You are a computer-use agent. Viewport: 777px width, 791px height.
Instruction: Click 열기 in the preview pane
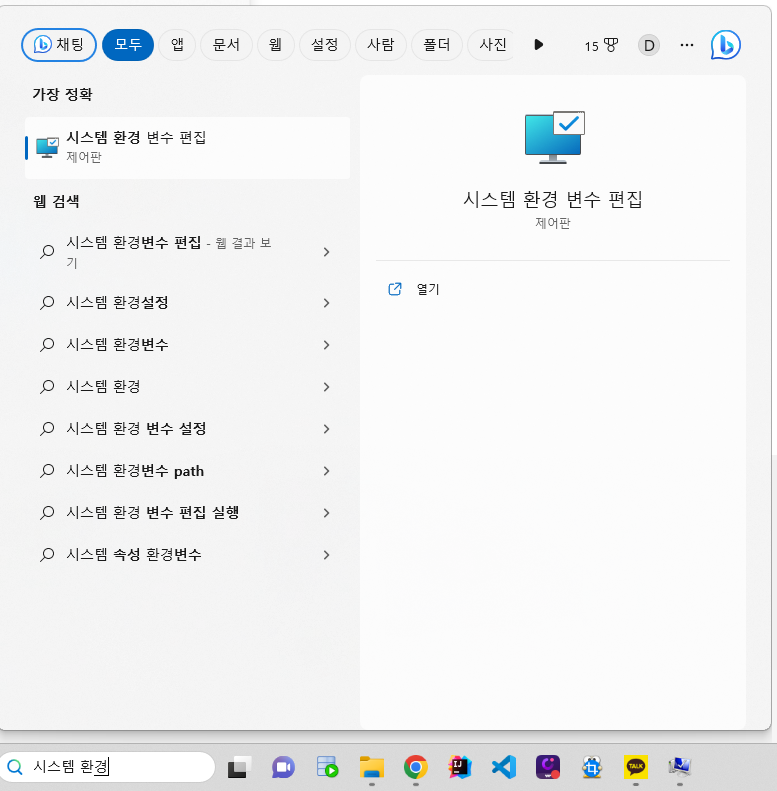(x=428, y=289)
